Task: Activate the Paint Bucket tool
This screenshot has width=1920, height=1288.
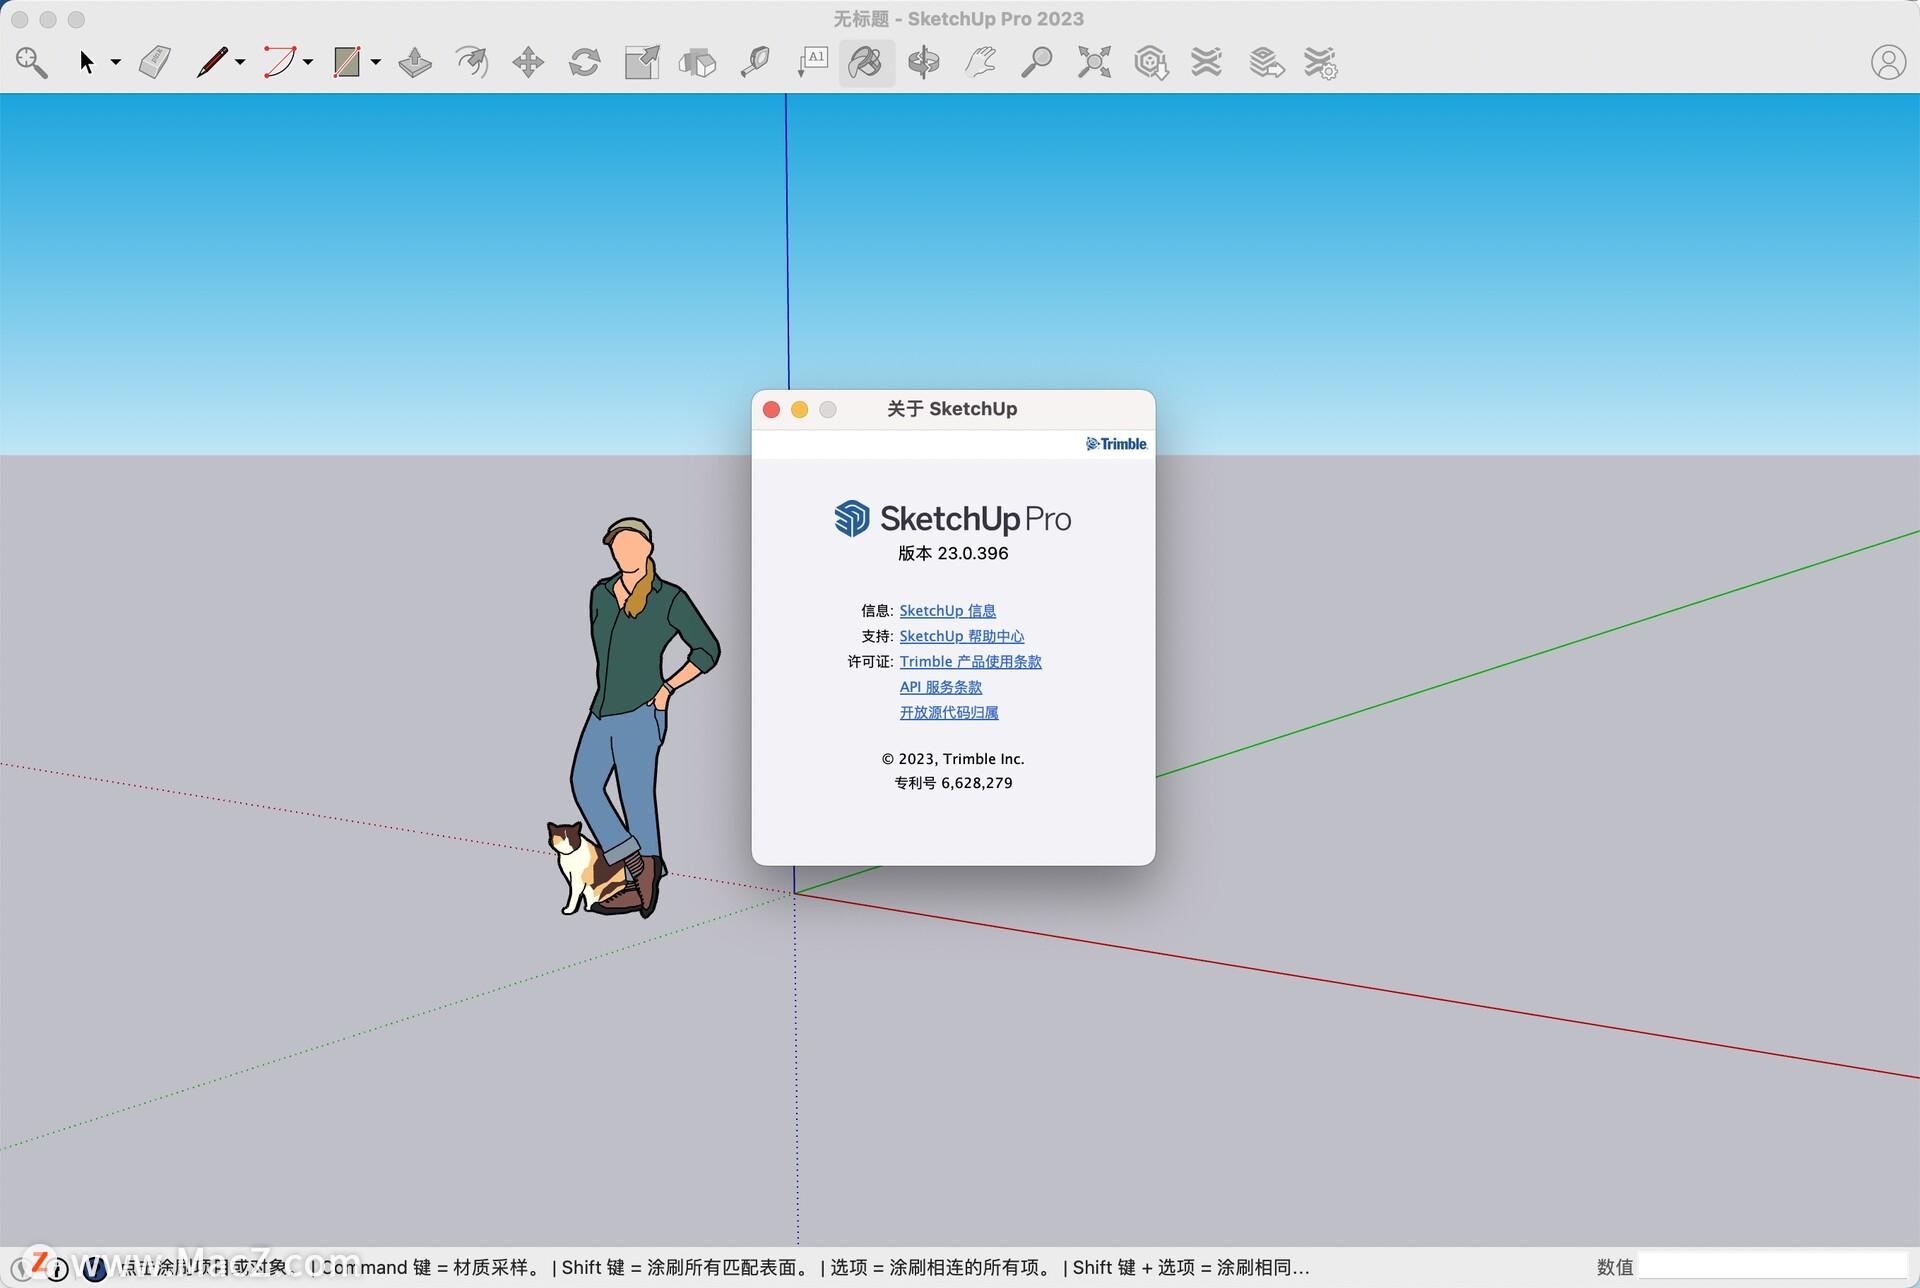Action: 866,62
